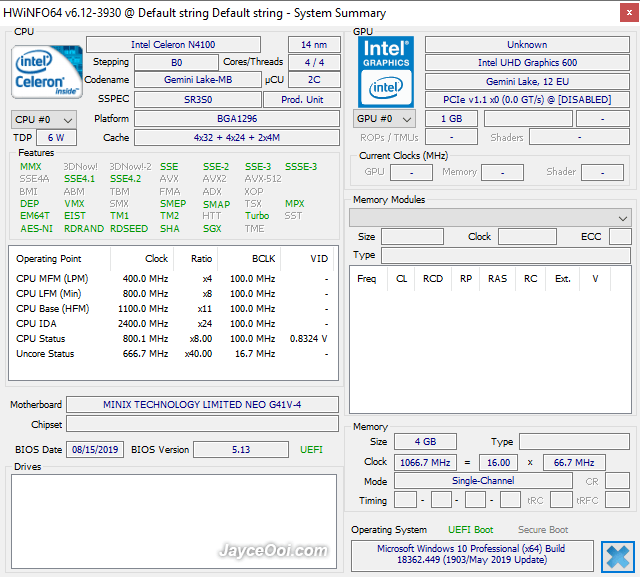Click the RAS column header
Screen dimensions: 640x577
[497, 279]
